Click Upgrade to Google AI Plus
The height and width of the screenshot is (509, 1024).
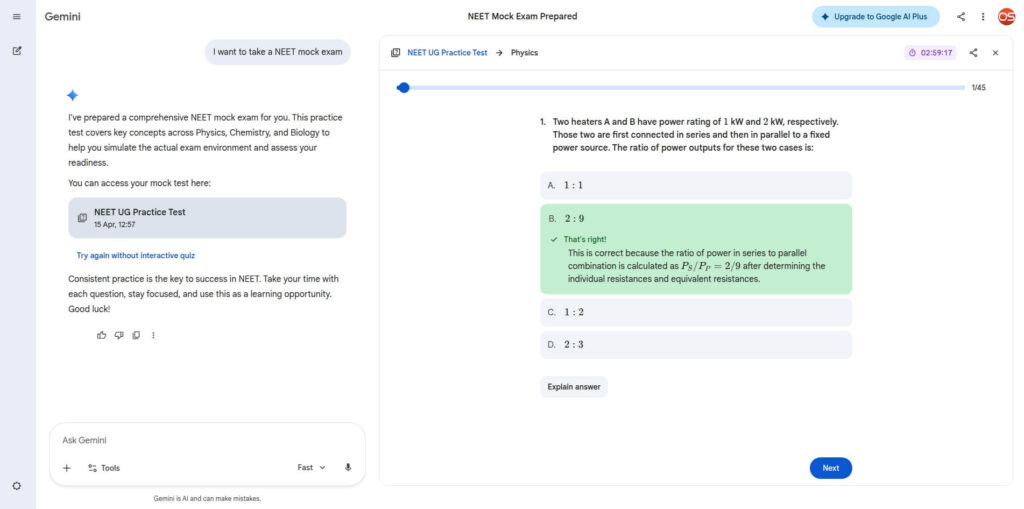coord(875,17)
